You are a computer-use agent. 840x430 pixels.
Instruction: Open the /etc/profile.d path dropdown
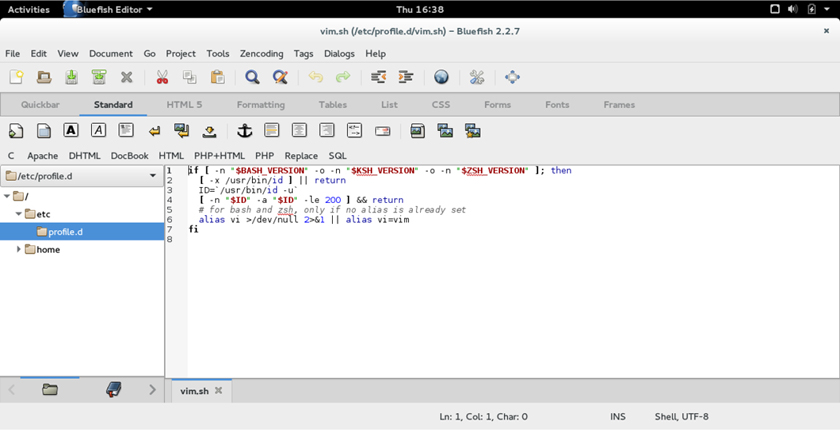click(x=153, y=176)
